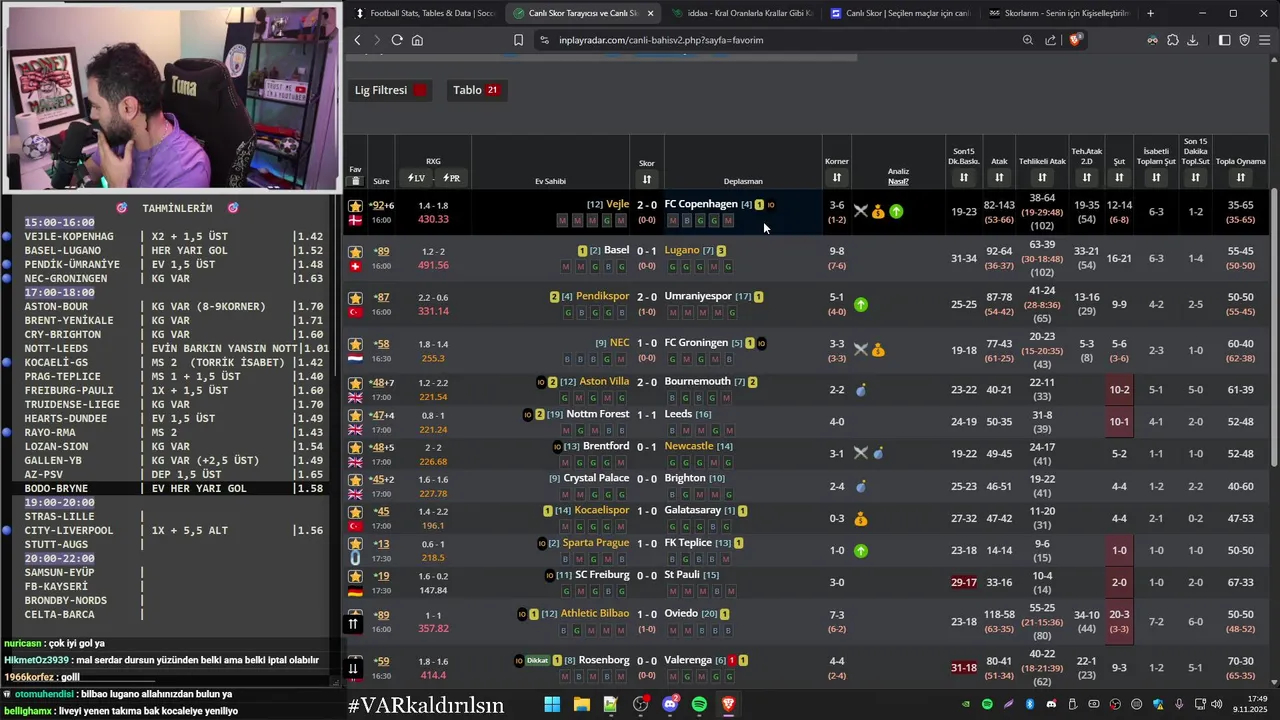Switch to the 'Football Stats, Tables & Data' tab
This screenshot has height=720, width=1280.
click(x=425, y=13)
